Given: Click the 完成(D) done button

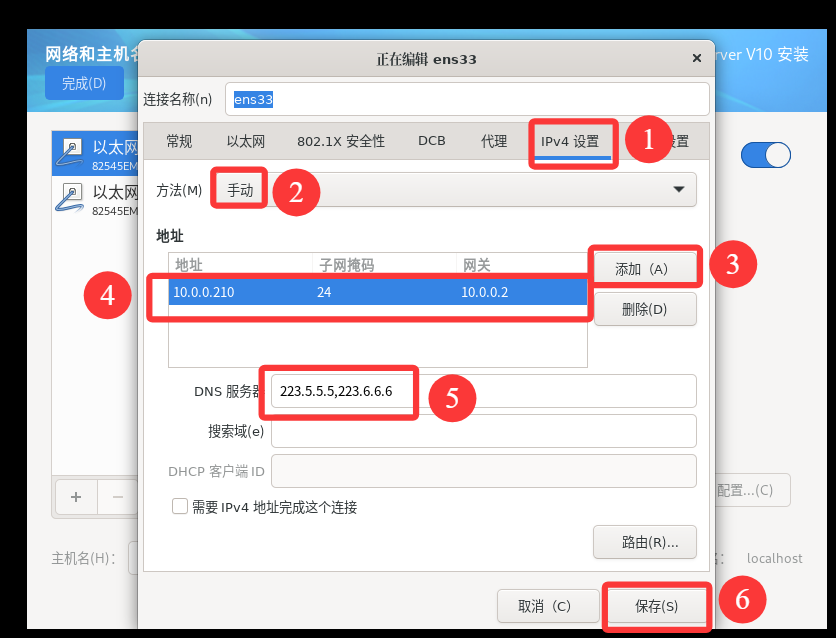Looking at the screenshot, I should point(84,84).
